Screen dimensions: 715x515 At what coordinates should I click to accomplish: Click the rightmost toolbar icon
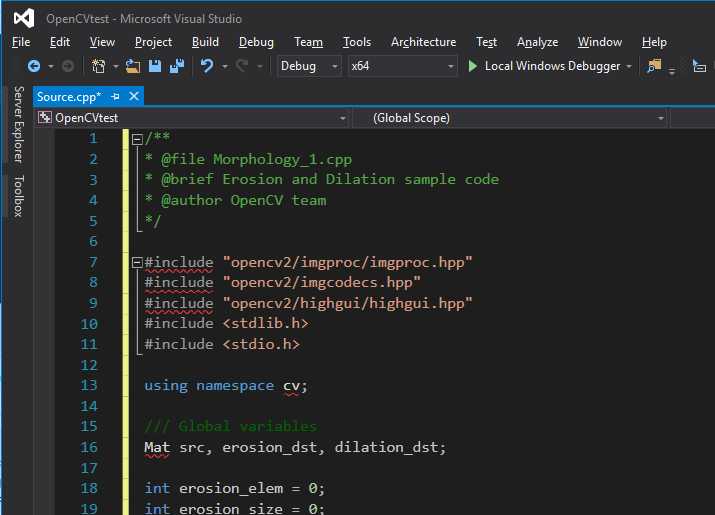(x=699, y=67)
